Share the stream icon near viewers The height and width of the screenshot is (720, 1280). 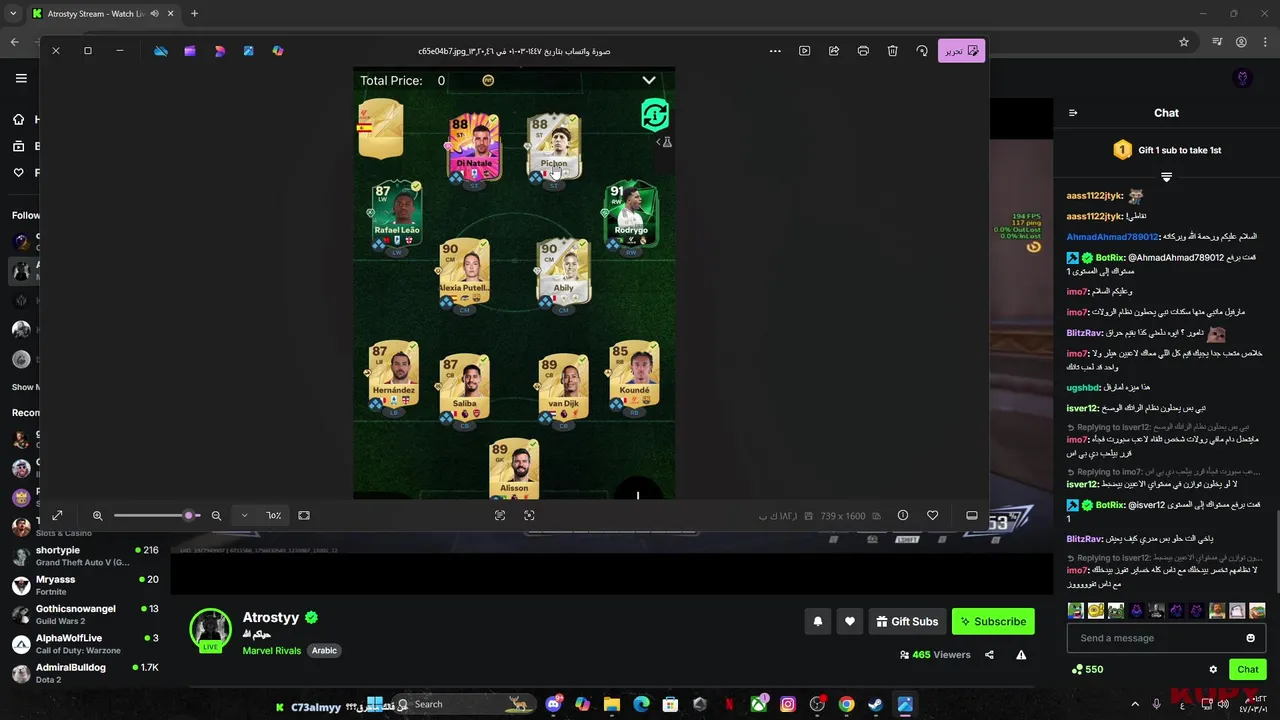click(x=989, y=655)
